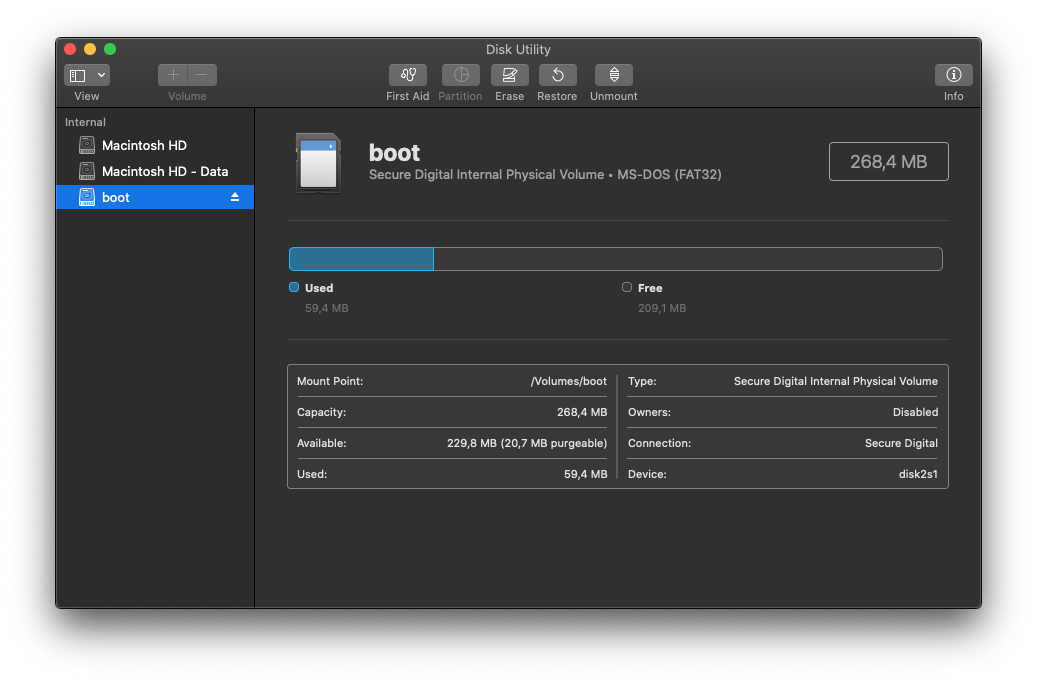This screenshot has width=1037, height=682.
Task: Click the 268,4 MB capacity box
Action: 888,161
